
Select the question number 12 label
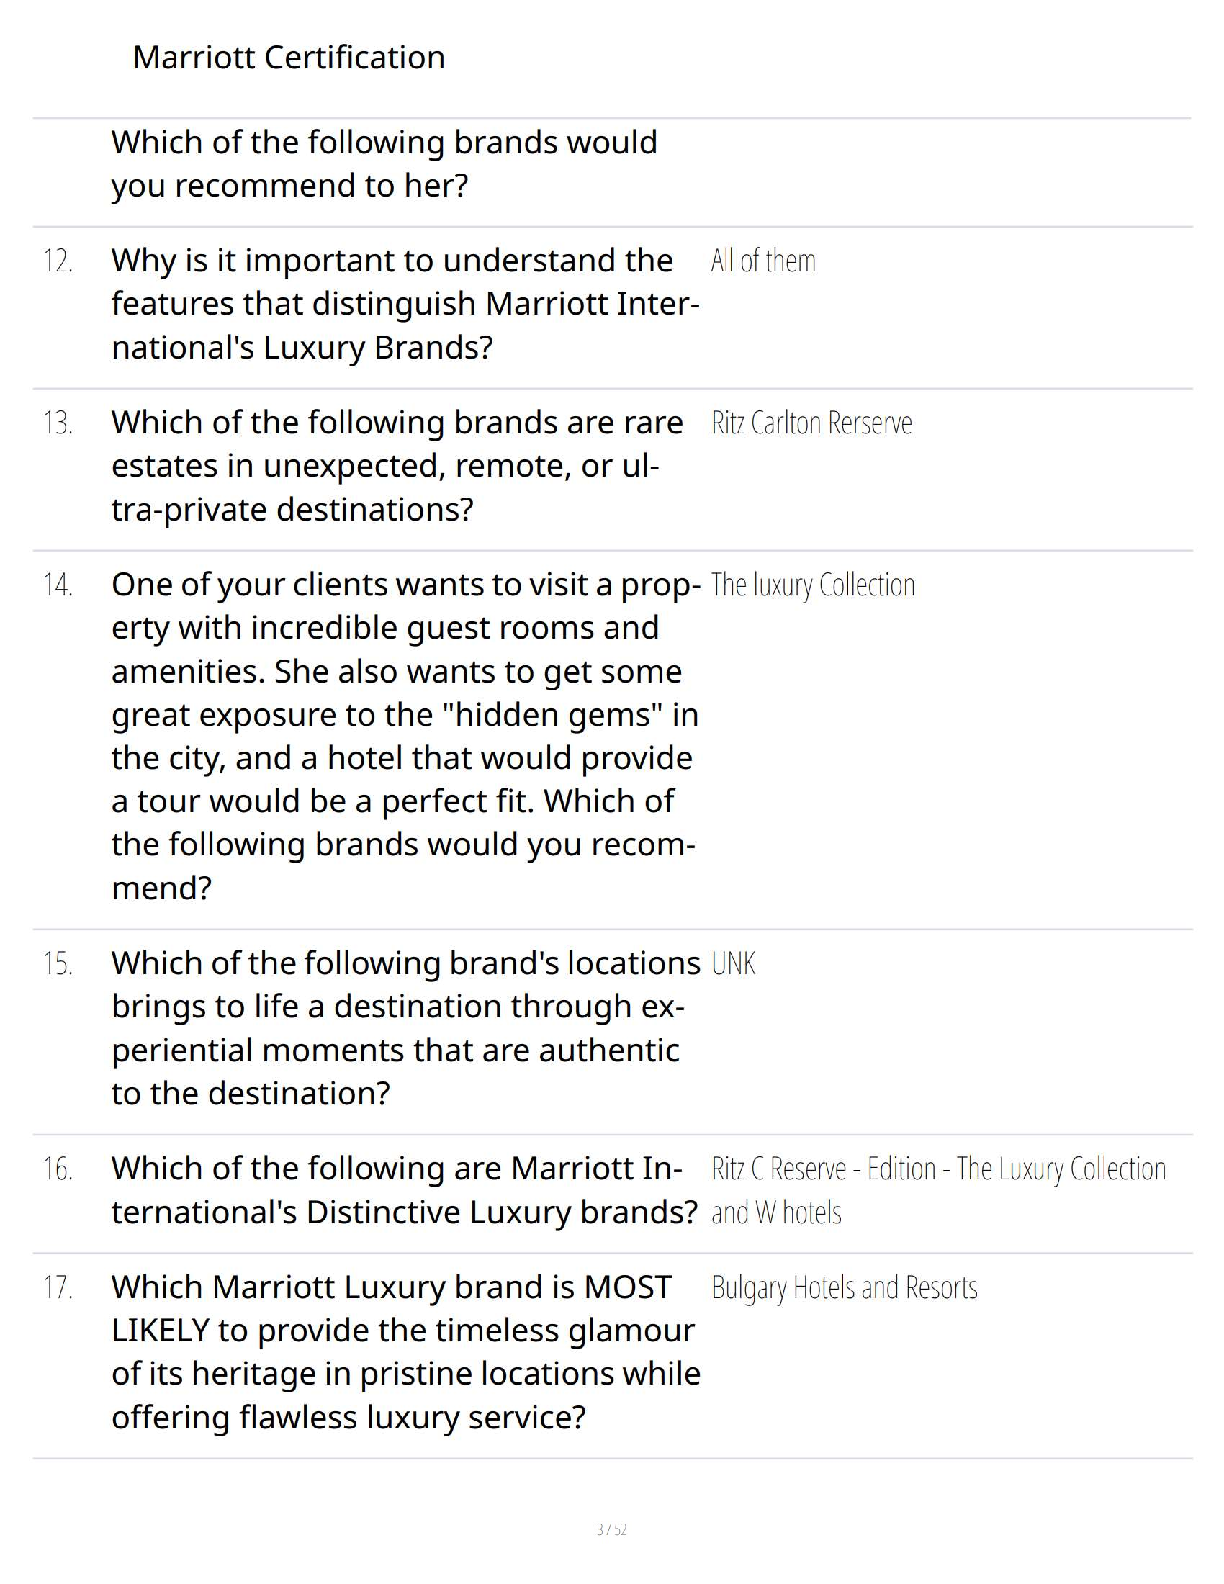58,262
